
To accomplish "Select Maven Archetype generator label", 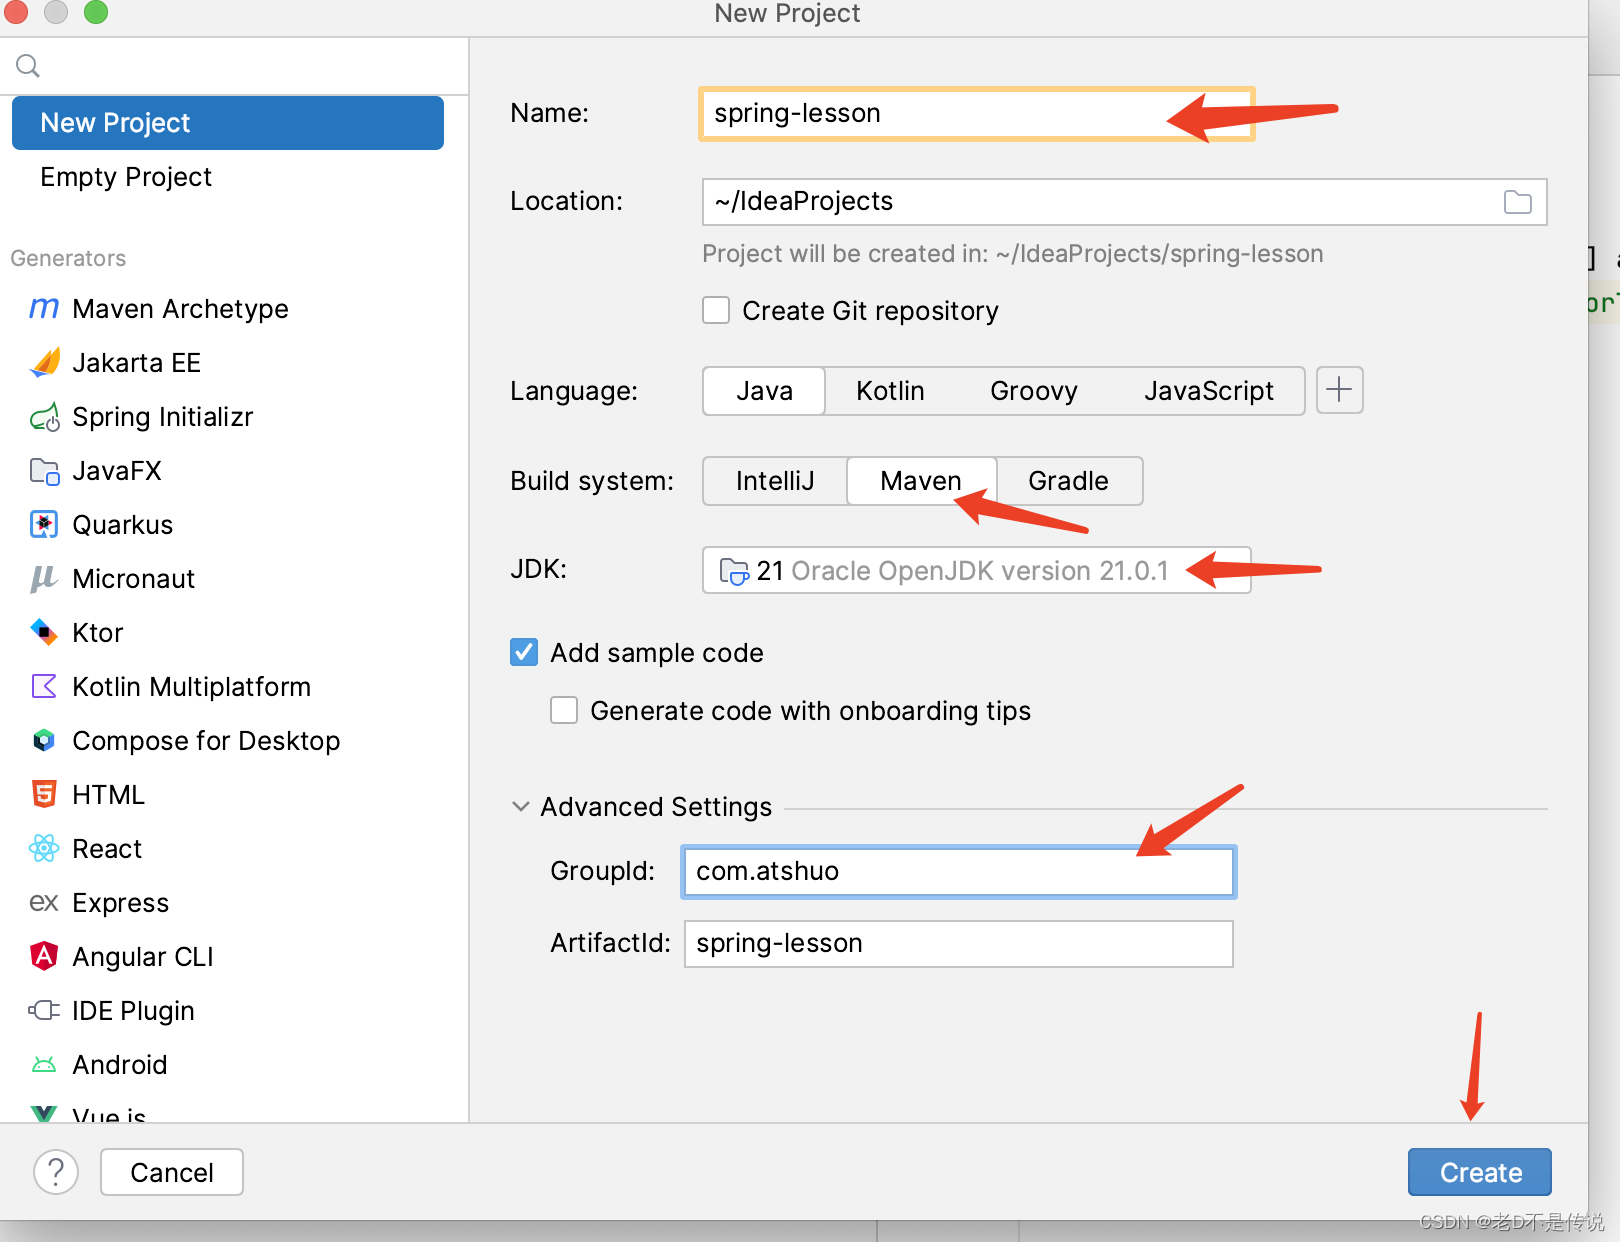I will click(x=180, y=309).
